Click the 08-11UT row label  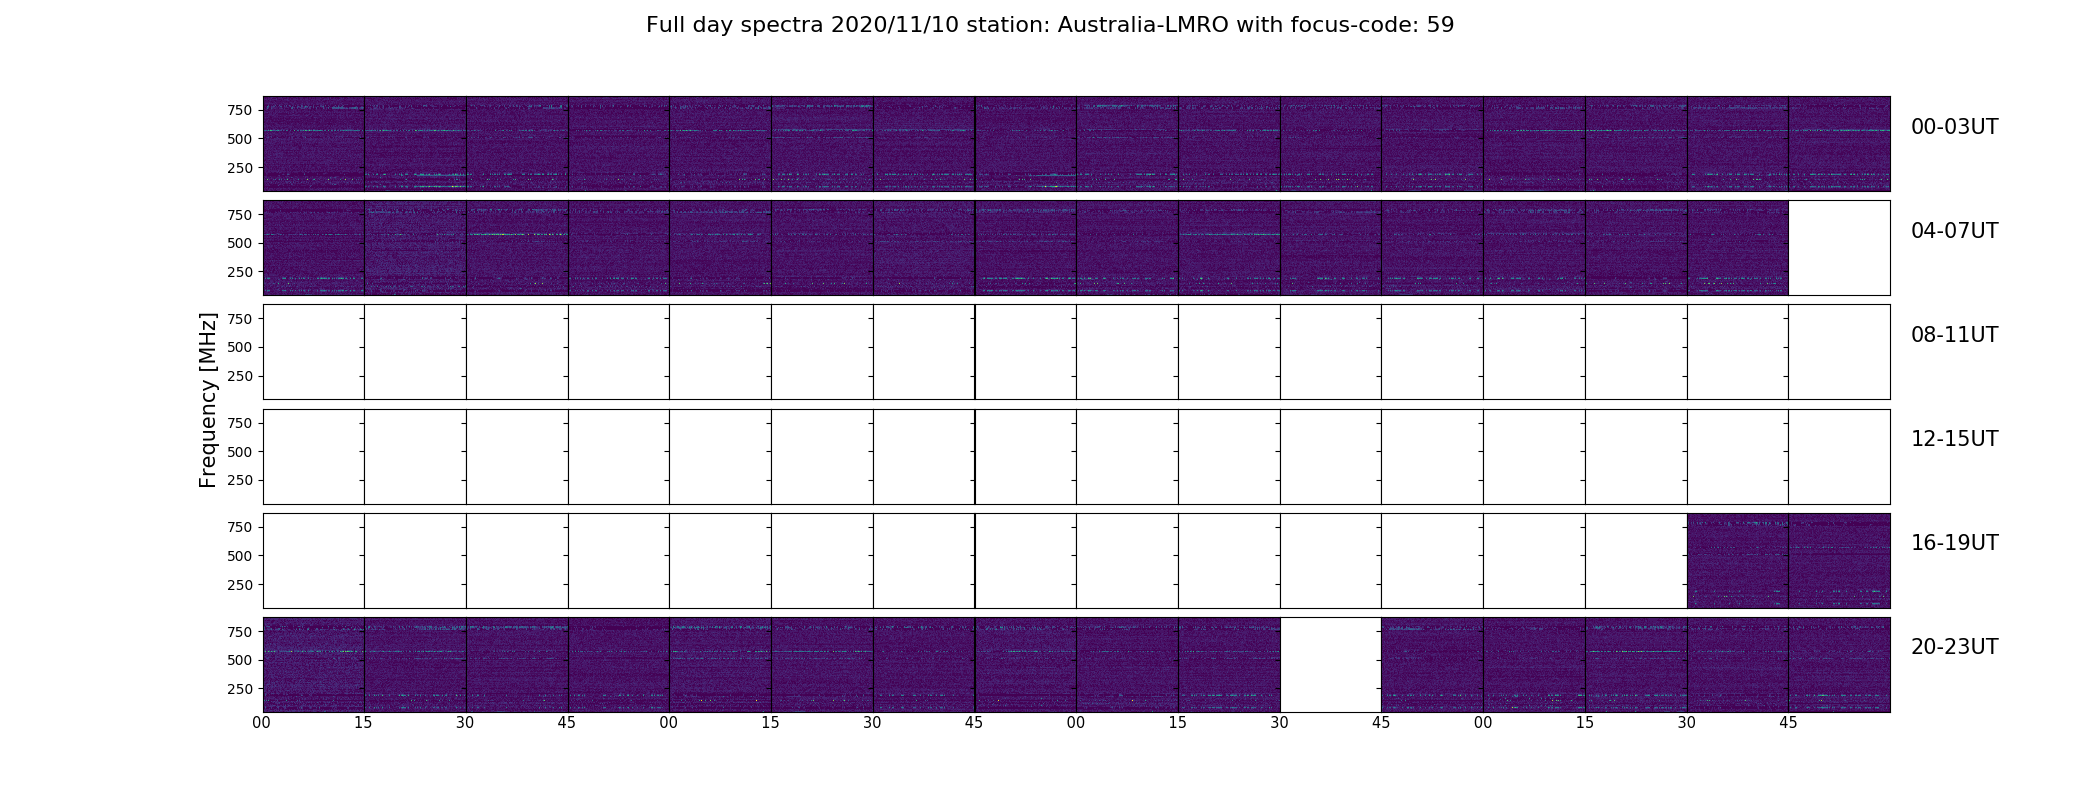pyautogui.click(x=1954, y=335)
